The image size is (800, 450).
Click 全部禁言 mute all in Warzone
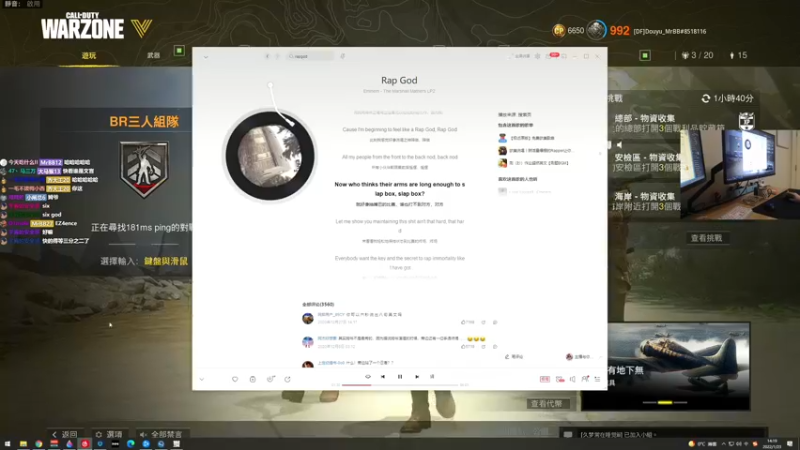pyautogui.click(x=161, y=434)
